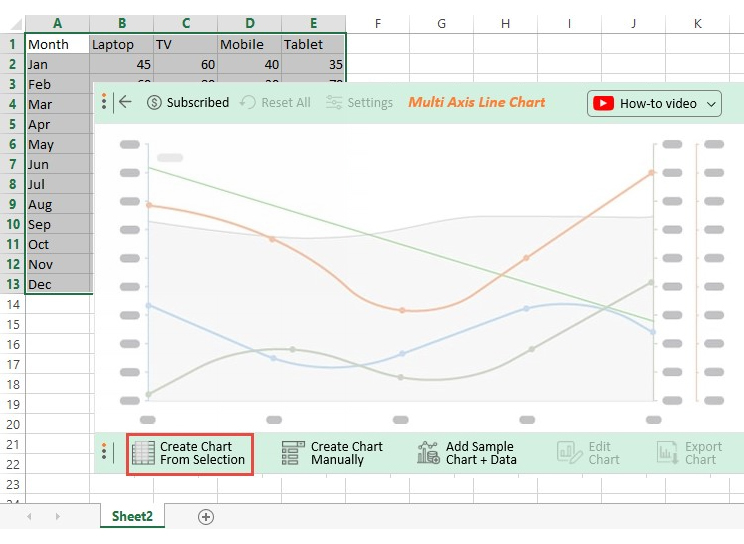
Task: Expand the How-to video dropdown arrow
Action: click(712, 103)
